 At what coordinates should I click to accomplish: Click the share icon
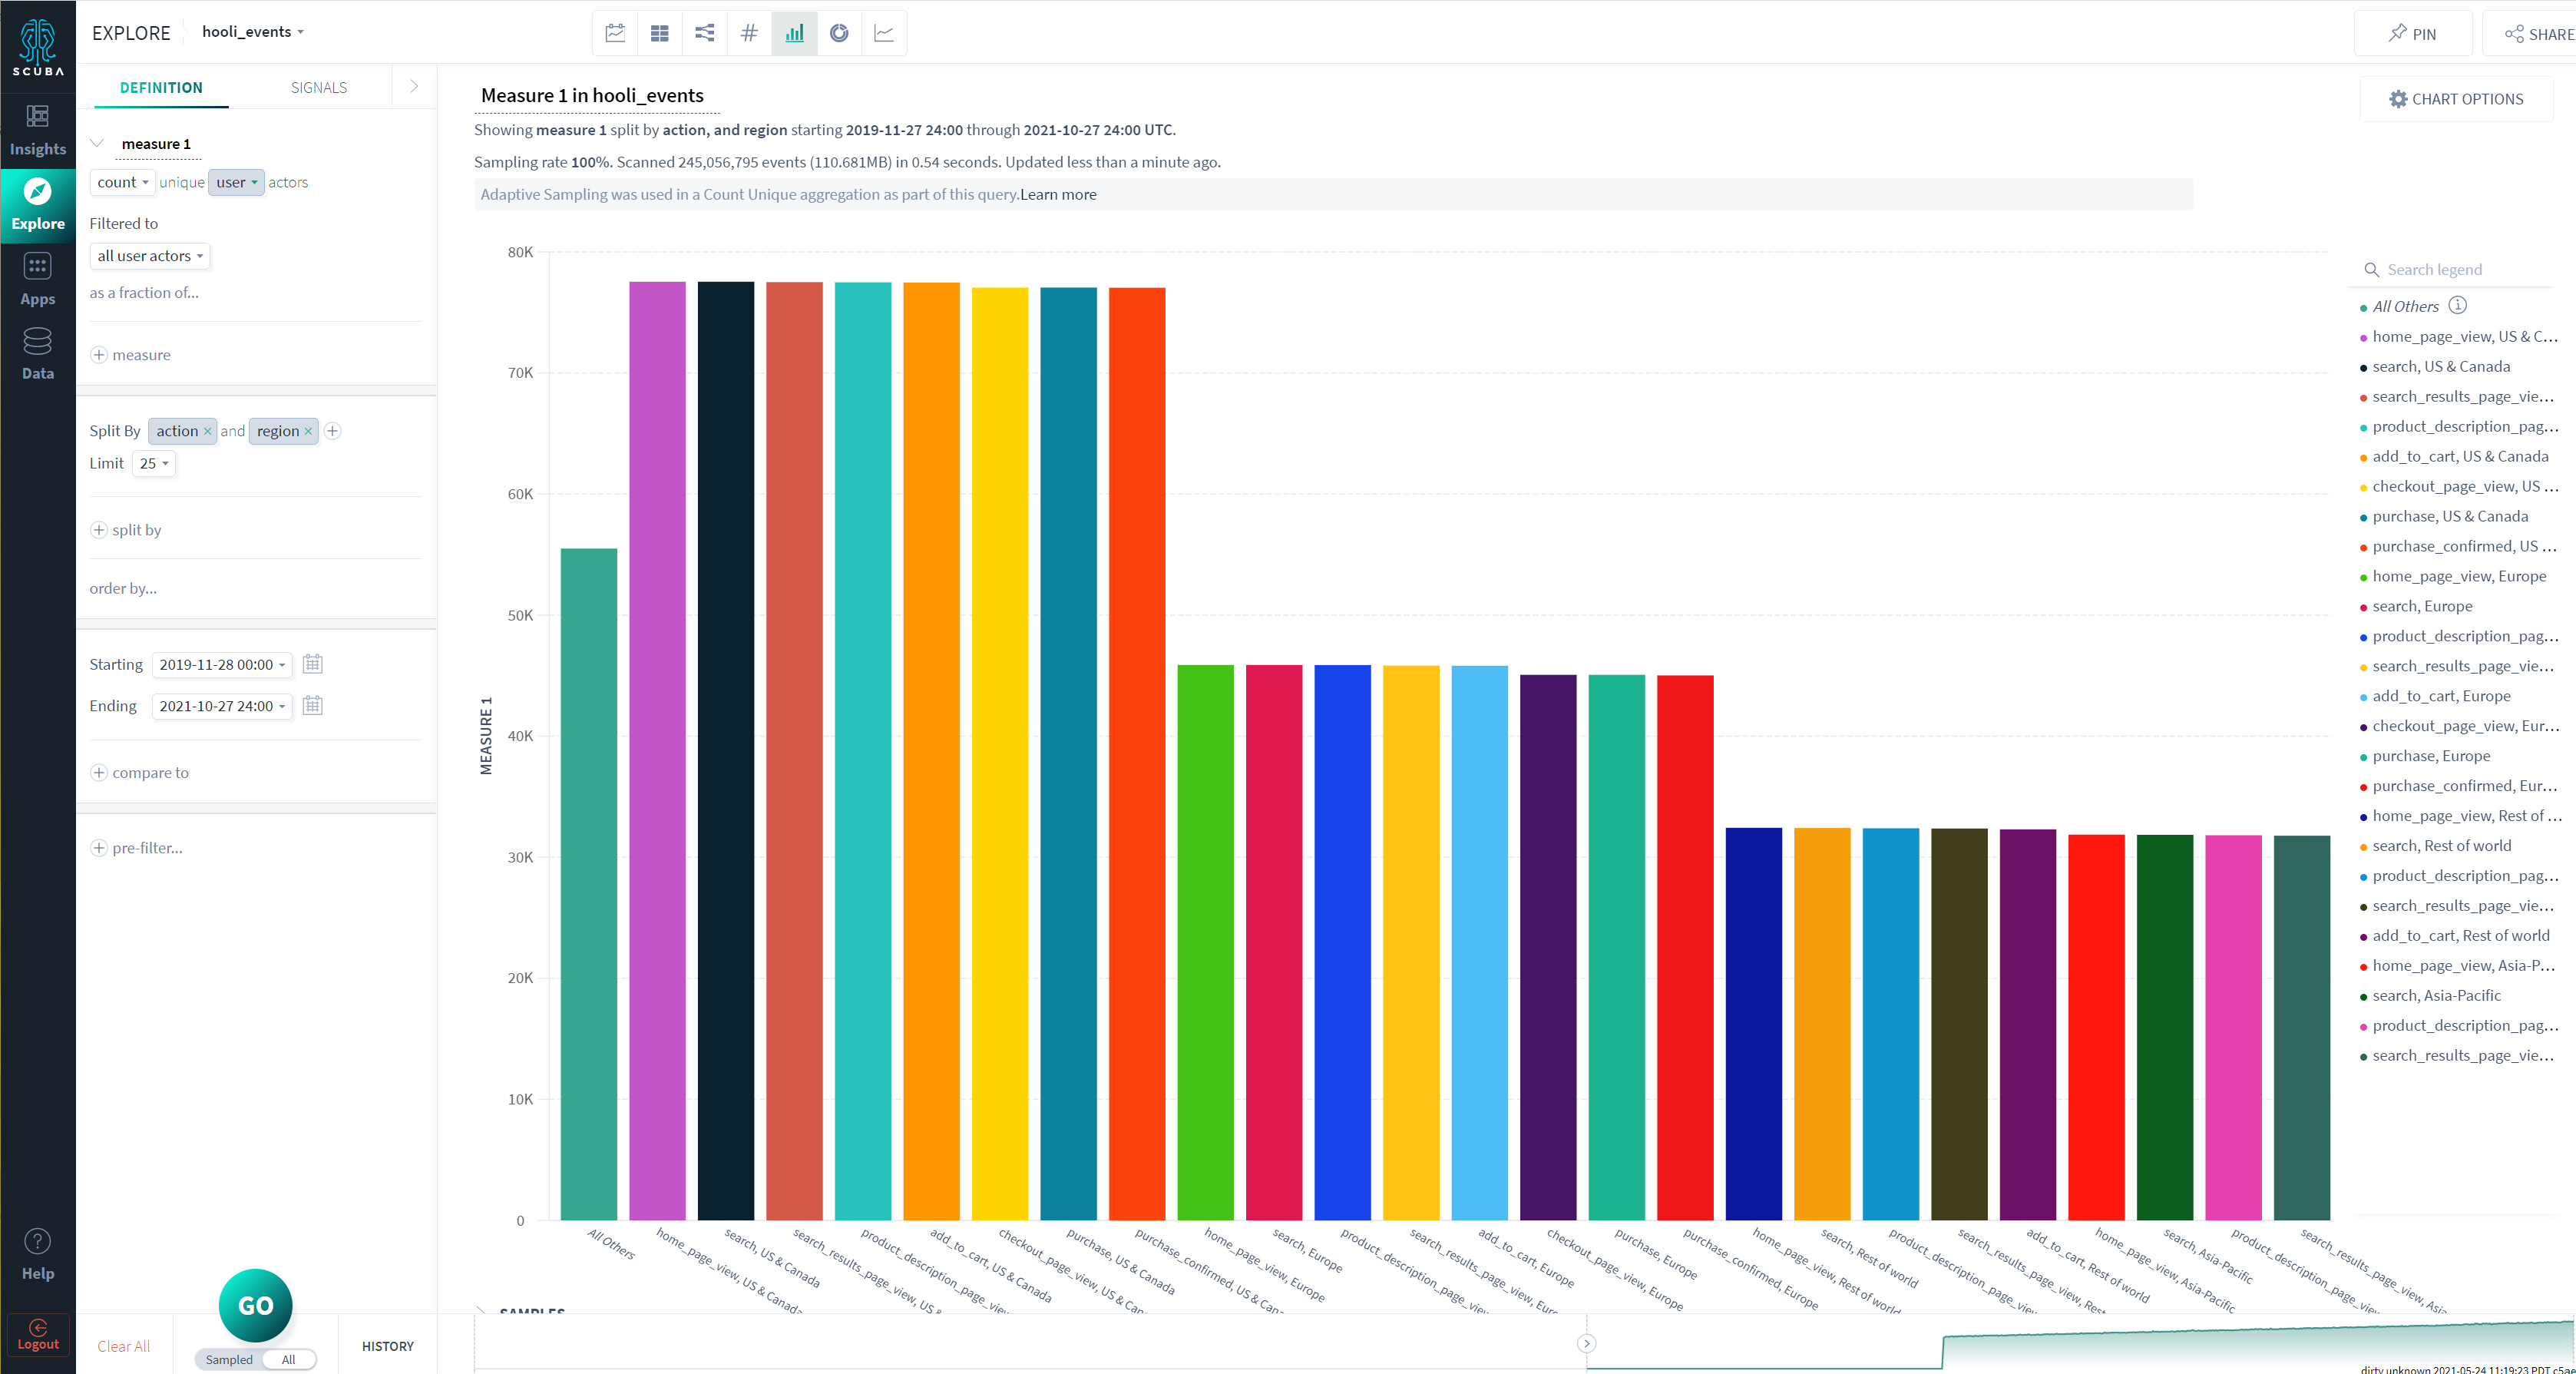click(x=2514, y=34)
